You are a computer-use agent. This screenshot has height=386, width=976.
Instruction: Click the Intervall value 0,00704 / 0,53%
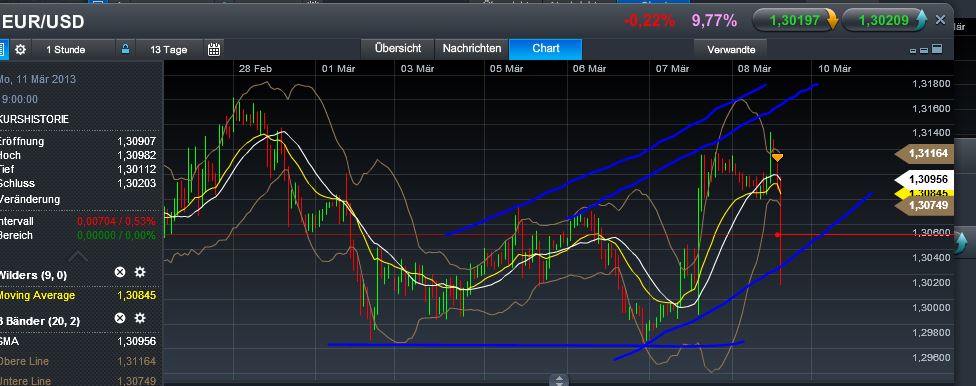[x=116, y=221]
